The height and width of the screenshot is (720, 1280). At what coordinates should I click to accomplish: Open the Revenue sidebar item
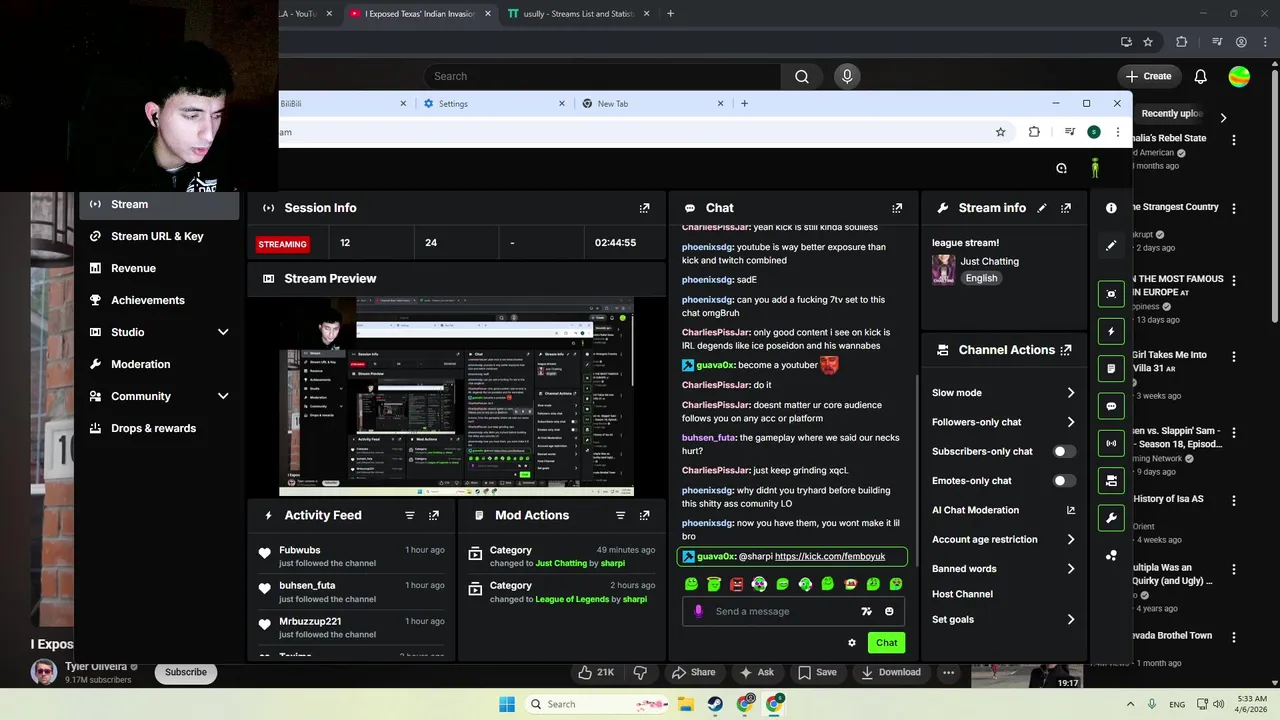point(159,268)
